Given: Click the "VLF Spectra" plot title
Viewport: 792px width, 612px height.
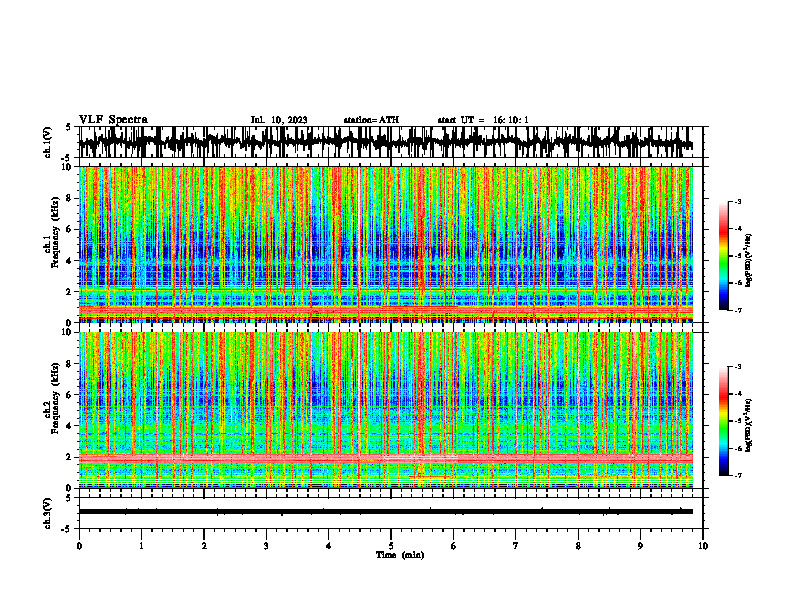Looking at the screenshot, I should (113, 120).
